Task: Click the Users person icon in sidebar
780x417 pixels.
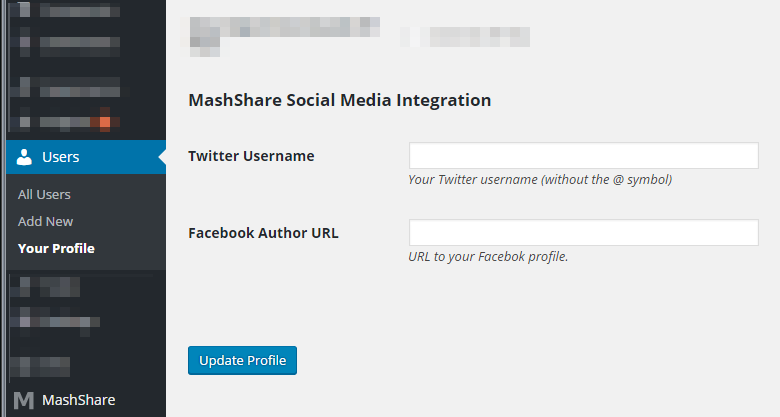Action: 25,157
